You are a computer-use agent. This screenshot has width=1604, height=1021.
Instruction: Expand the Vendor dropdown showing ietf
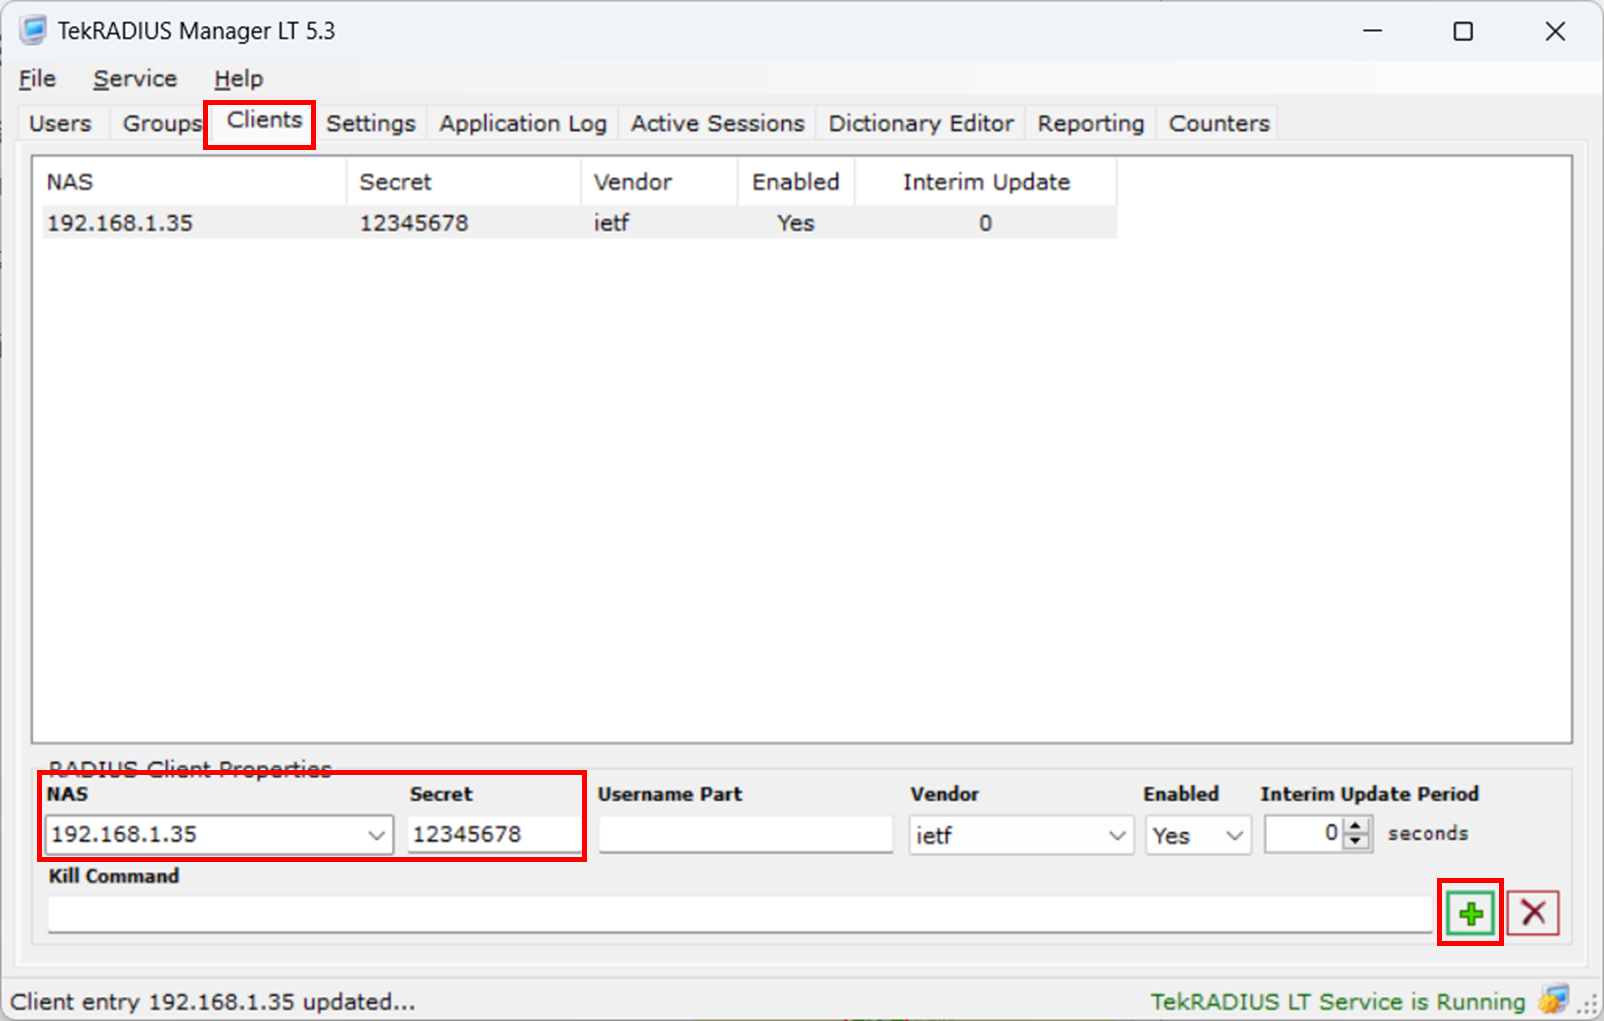point(1117,835)
